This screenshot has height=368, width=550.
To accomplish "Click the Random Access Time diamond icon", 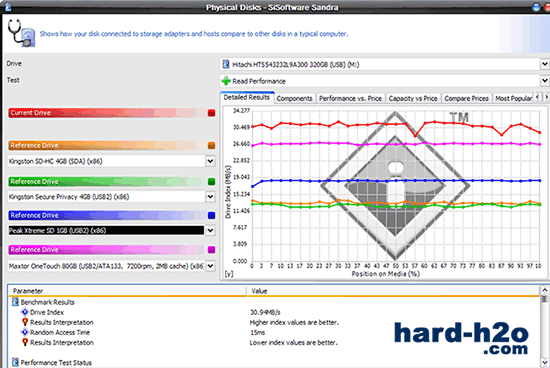I will pyautogui.click(x=25, y=332).
